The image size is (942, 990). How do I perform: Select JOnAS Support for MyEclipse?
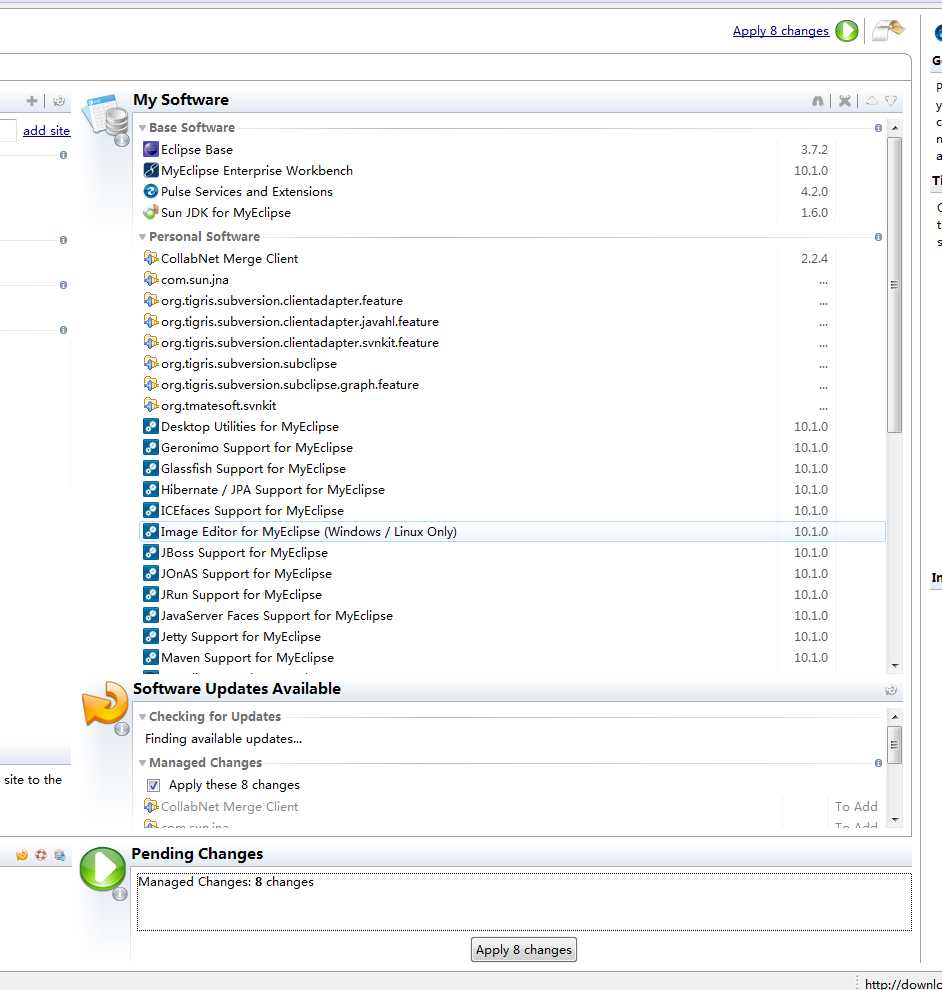[246, 573]
